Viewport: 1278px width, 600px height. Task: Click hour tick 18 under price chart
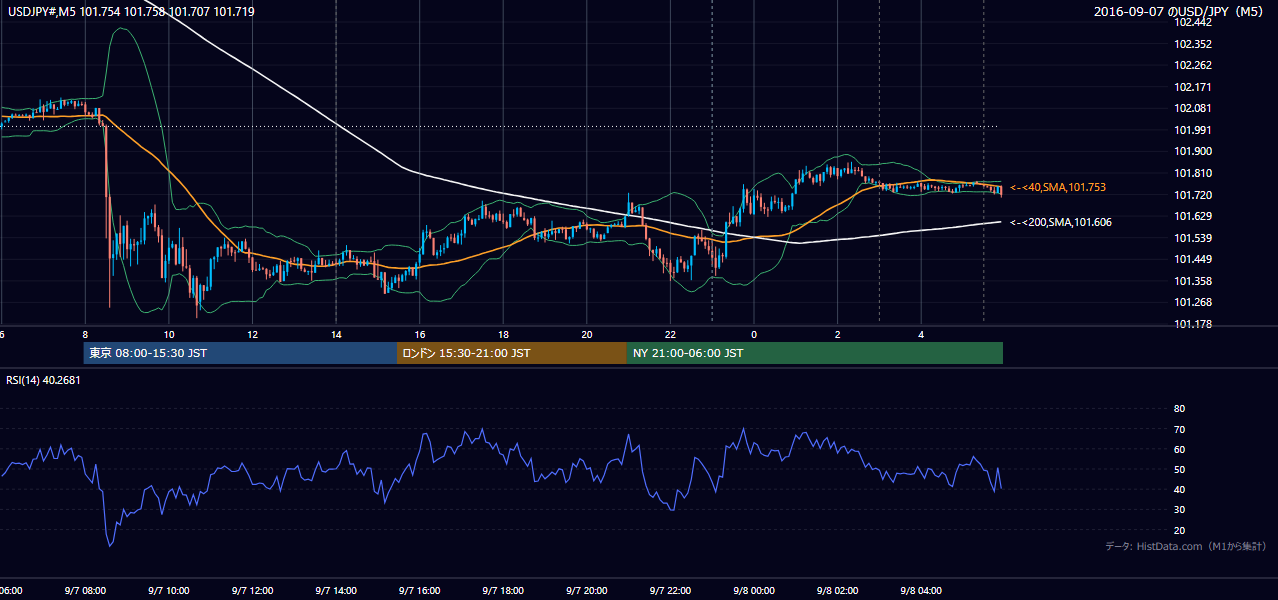(504, 334)
